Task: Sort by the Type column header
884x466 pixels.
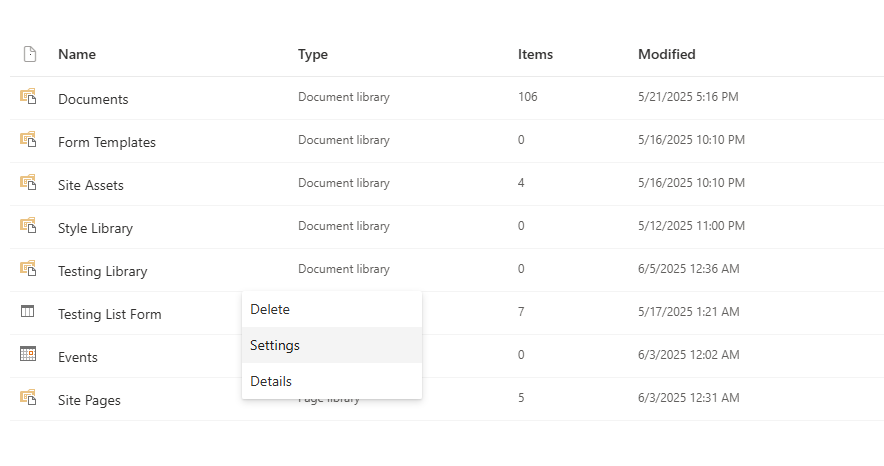Action: point(313,54)
